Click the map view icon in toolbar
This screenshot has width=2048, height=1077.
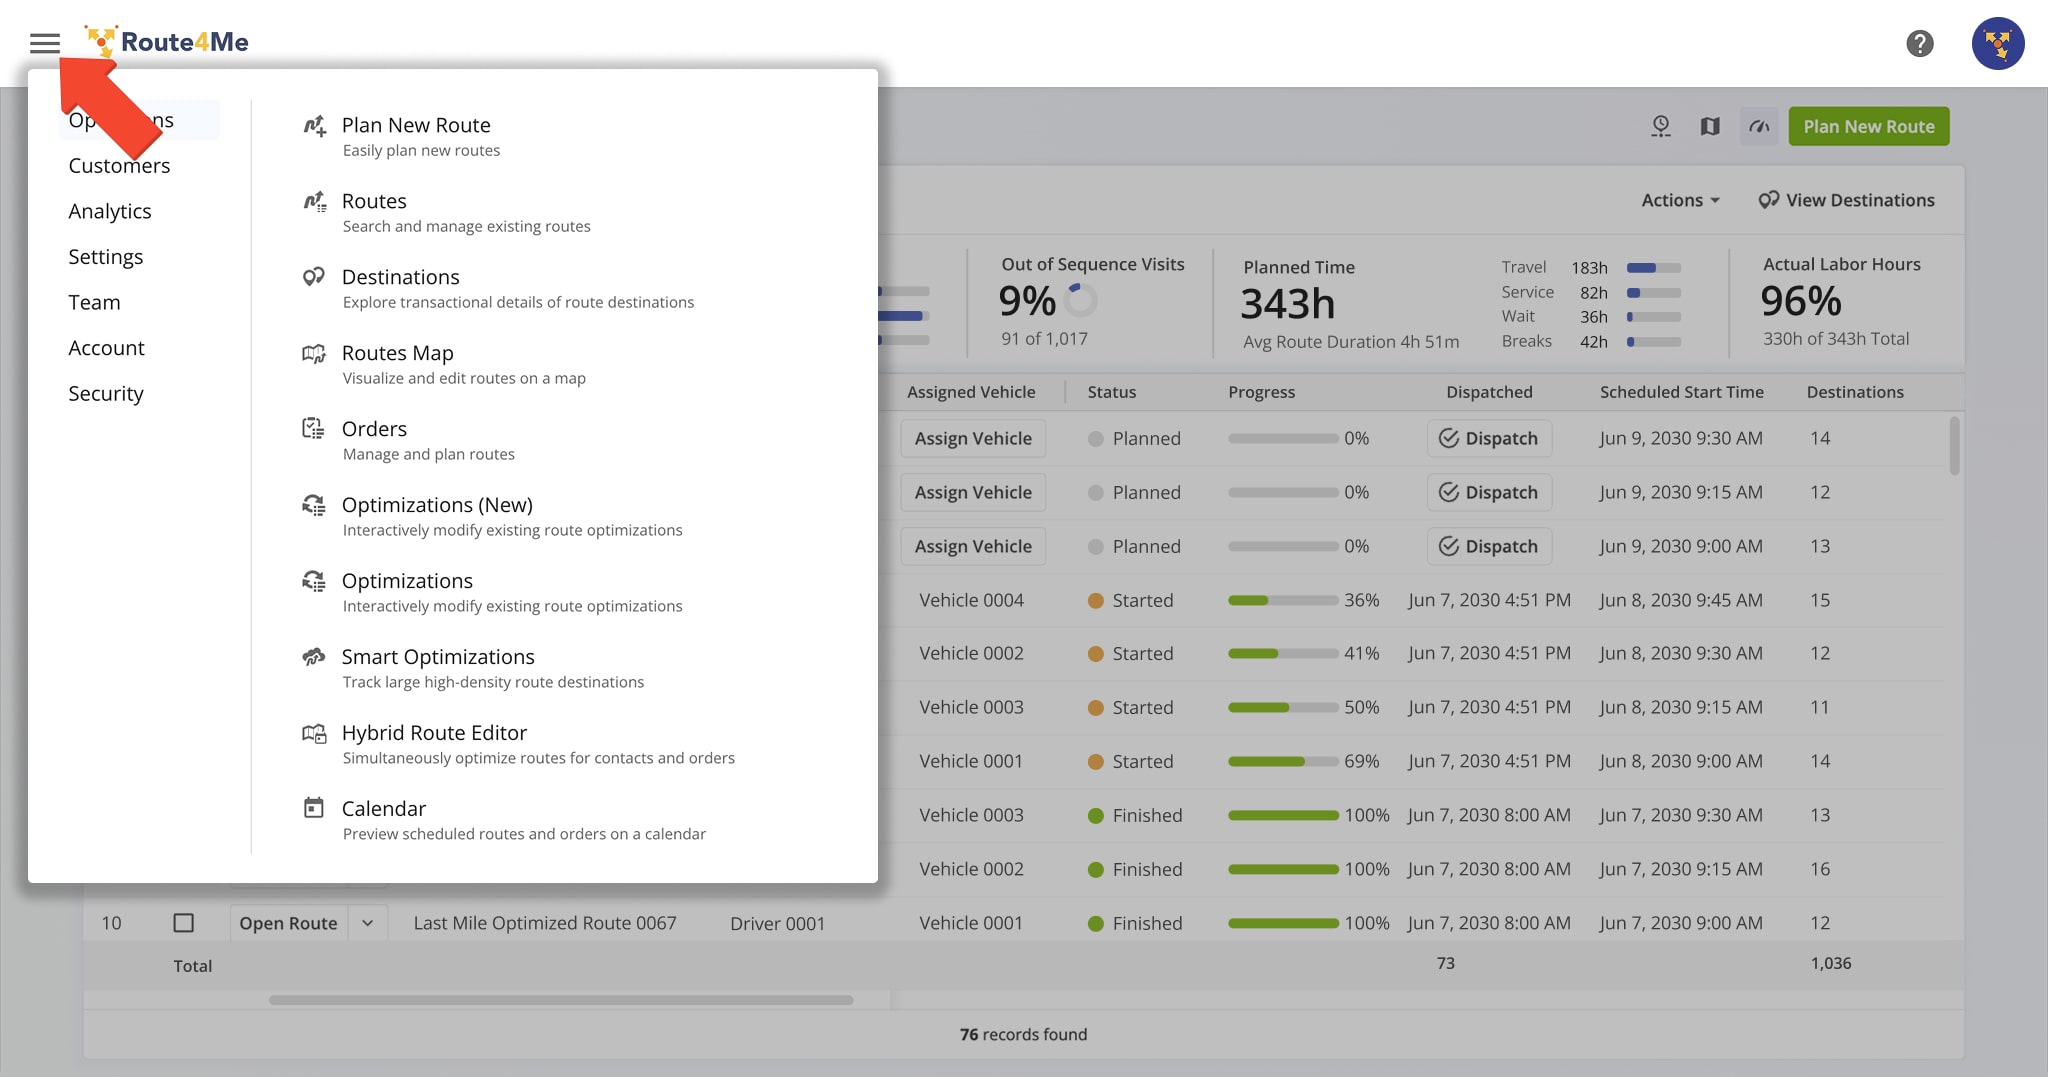click(x=1710, y=127)
